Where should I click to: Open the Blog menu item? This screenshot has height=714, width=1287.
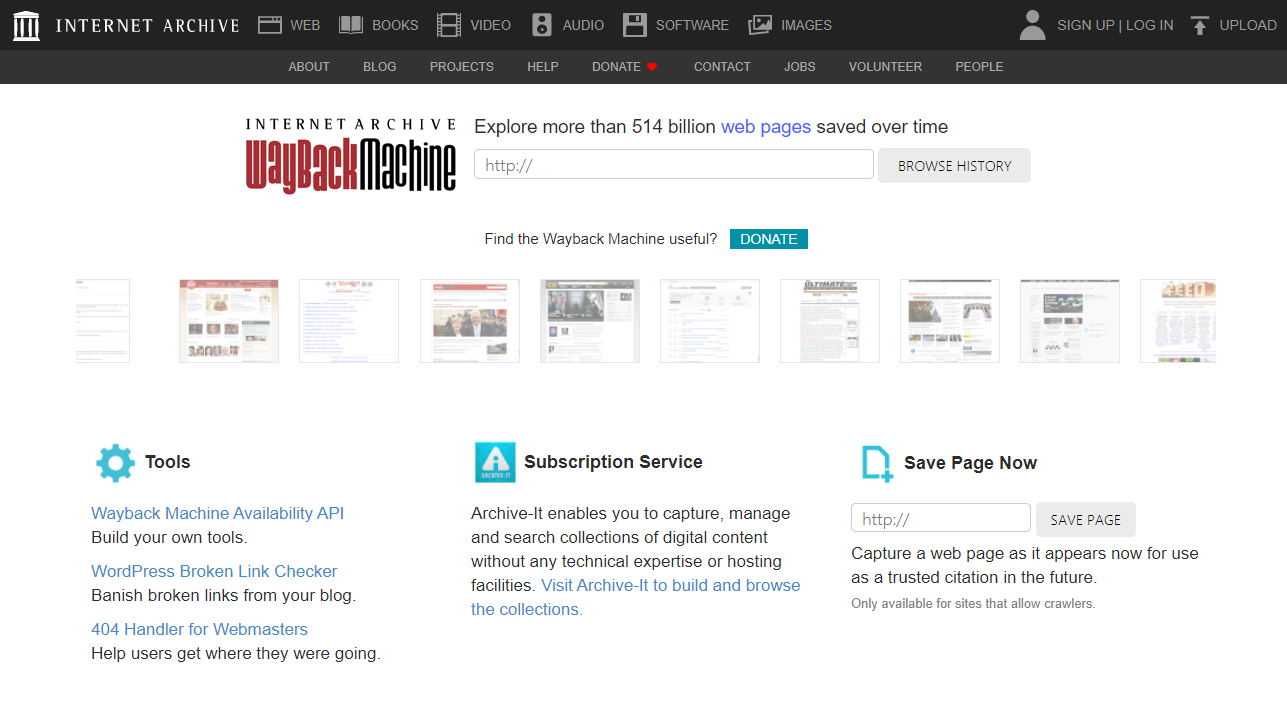[x=380, y=67]
